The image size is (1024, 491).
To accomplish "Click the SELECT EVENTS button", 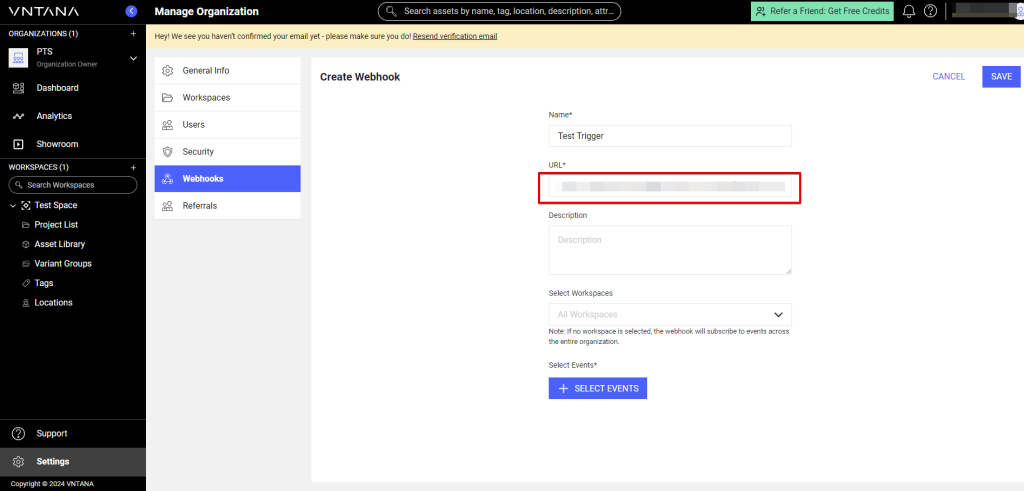I will 597,388.
